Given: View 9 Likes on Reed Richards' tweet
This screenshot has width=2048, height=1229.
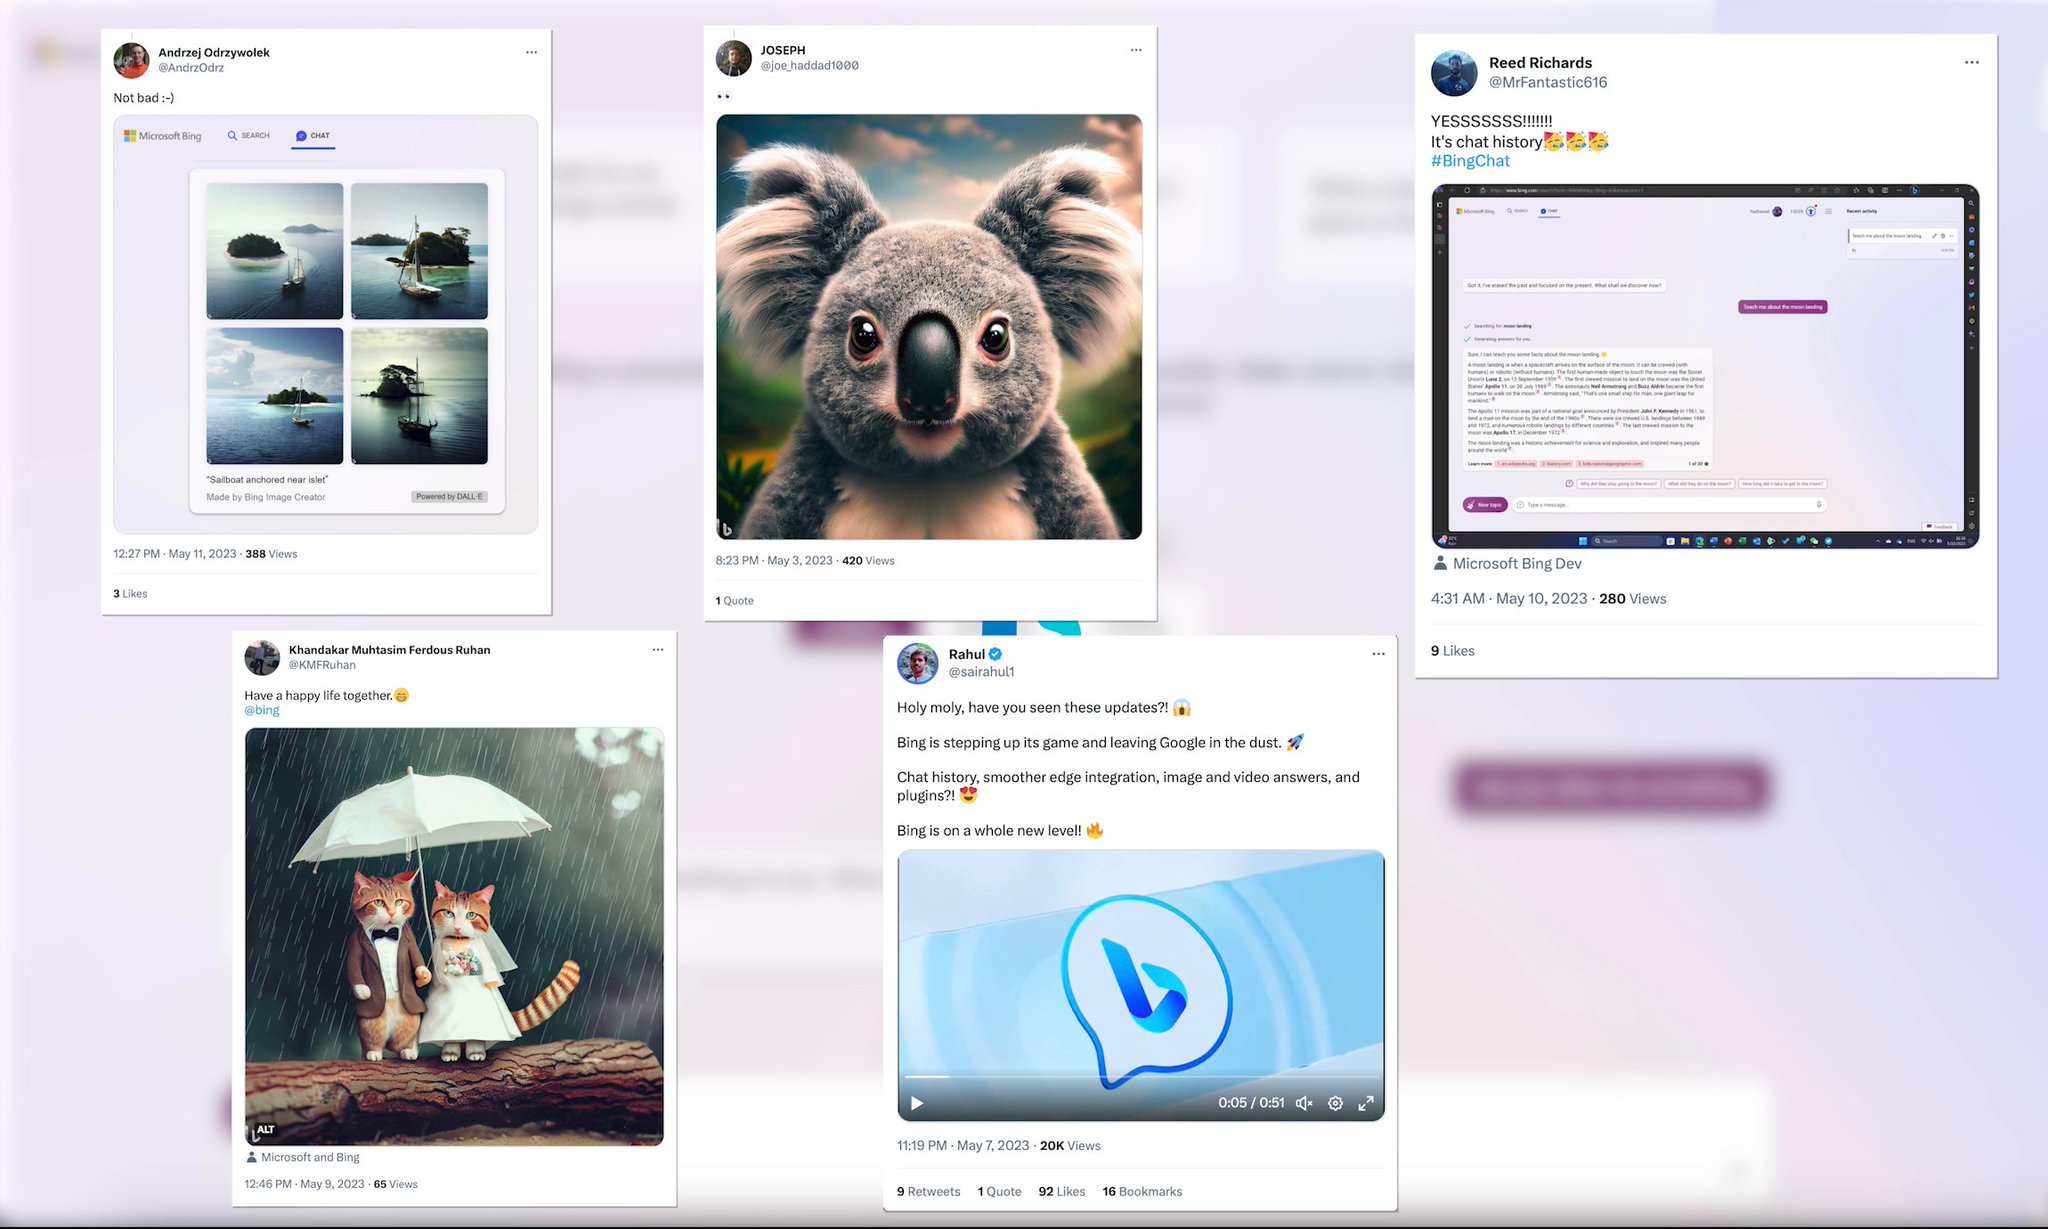Looking at the screenshot, I should click(x=1453, y=651).
